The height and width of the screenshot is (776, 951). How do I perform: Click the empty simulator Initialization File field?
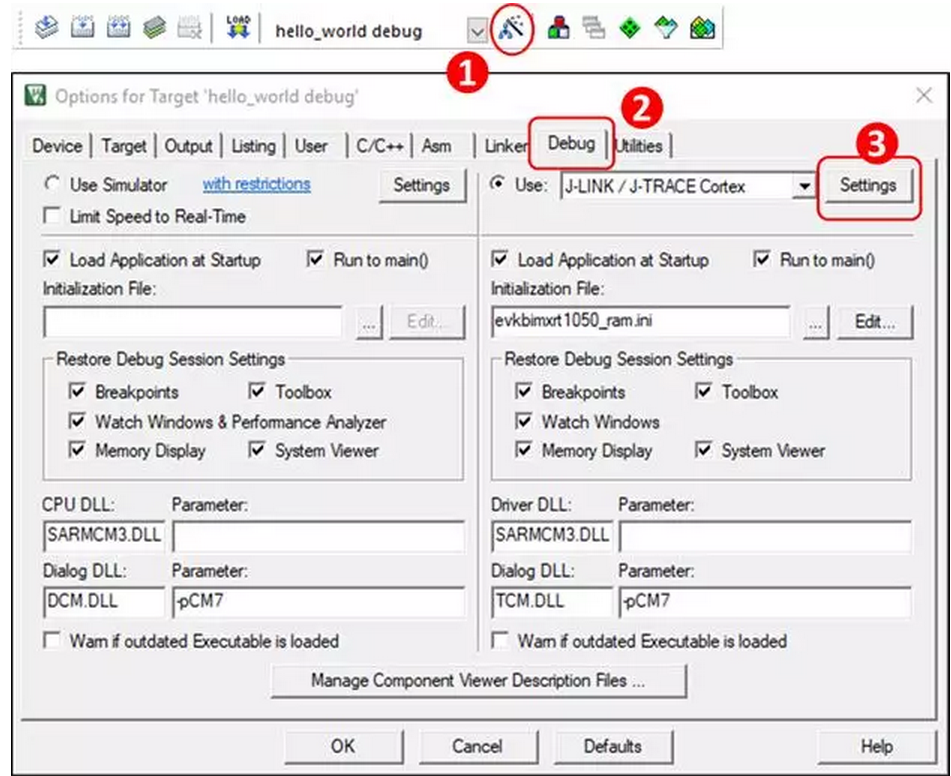(193, 322)
